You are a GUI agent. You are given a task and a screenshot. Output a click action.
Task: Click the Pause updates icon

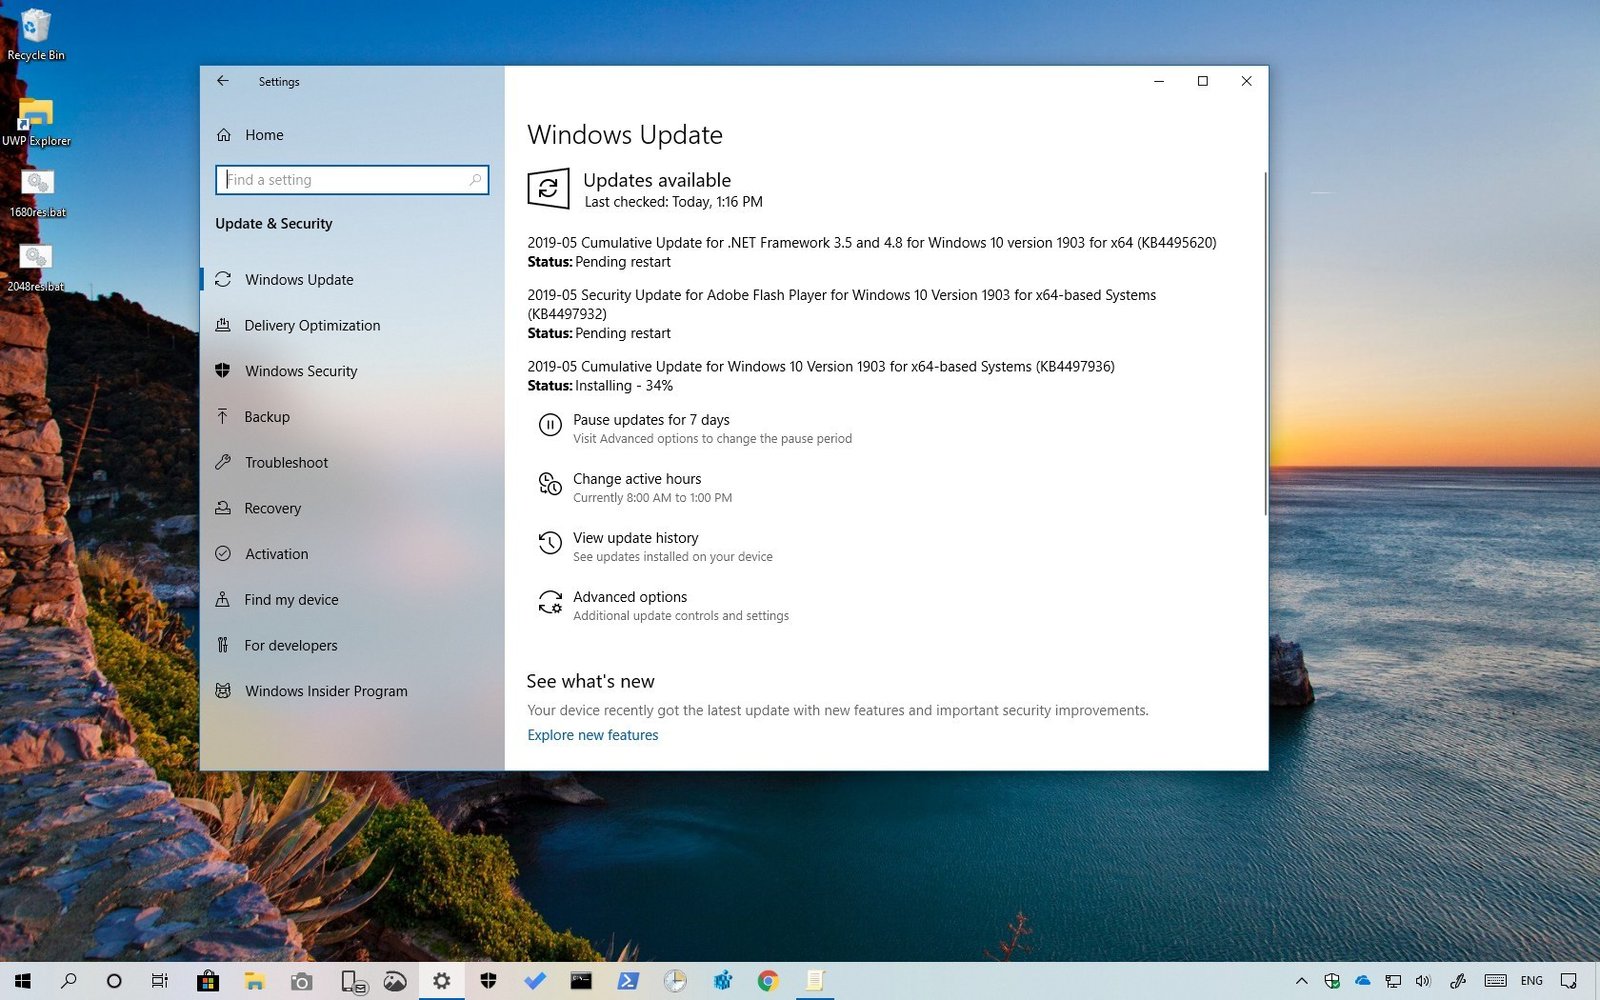pyautogui.click(x=550, y=425)
